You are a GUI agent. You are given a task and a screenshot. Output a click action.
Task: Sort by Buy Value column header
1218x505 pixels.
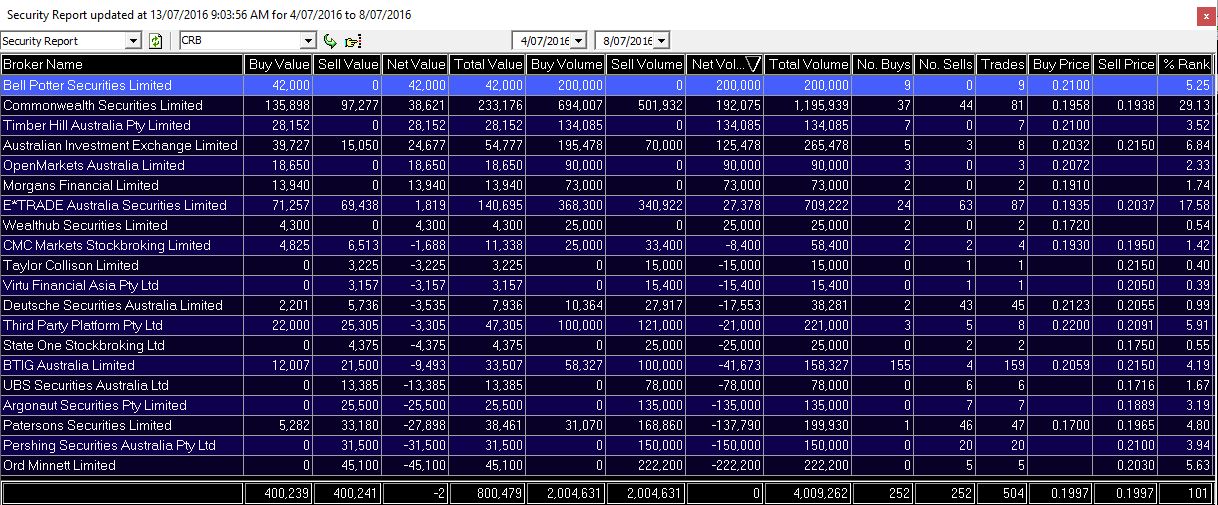[279, 65]
